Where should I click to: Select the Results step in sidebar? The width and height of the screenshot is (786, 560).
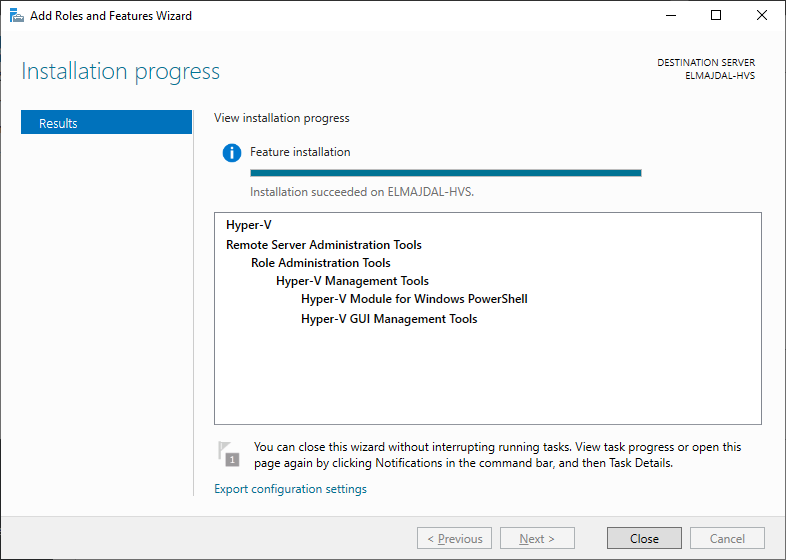pos(106,123)
